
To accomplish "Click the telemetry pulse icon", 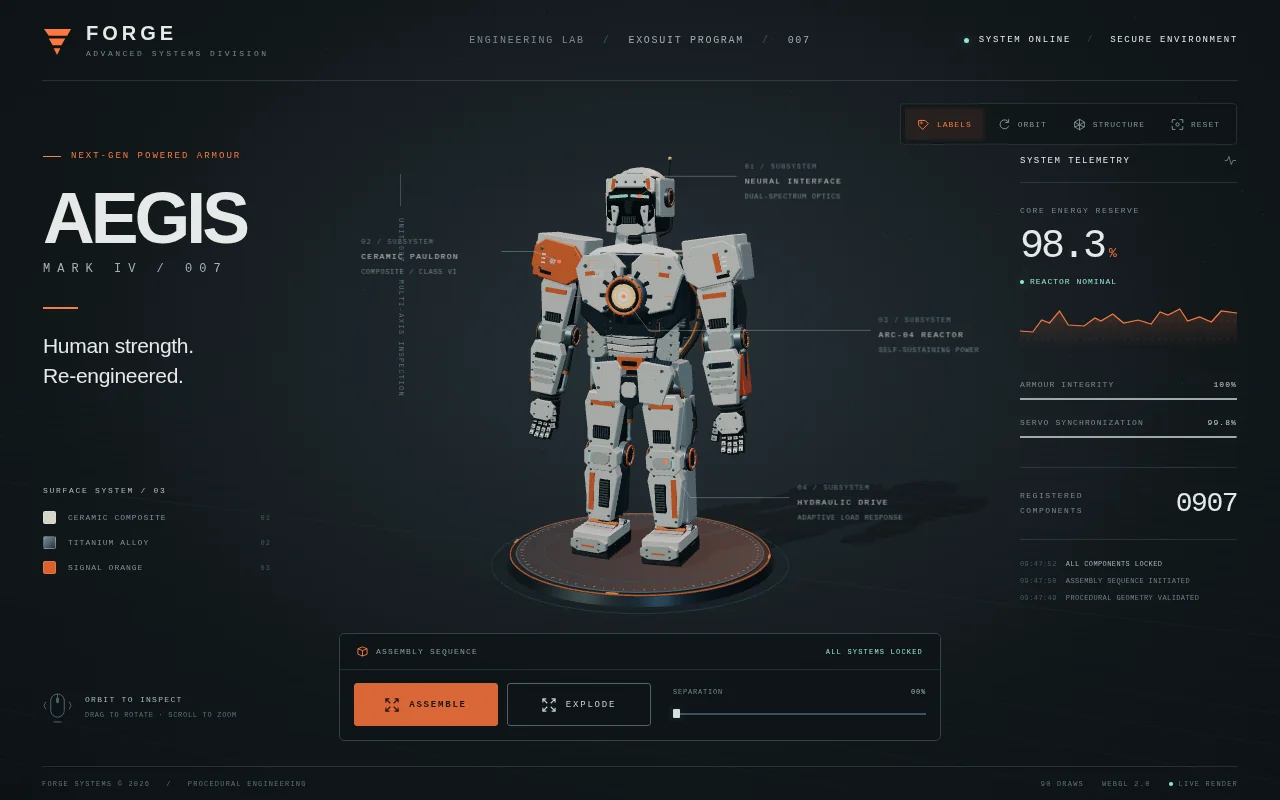I will point(1230,160).
